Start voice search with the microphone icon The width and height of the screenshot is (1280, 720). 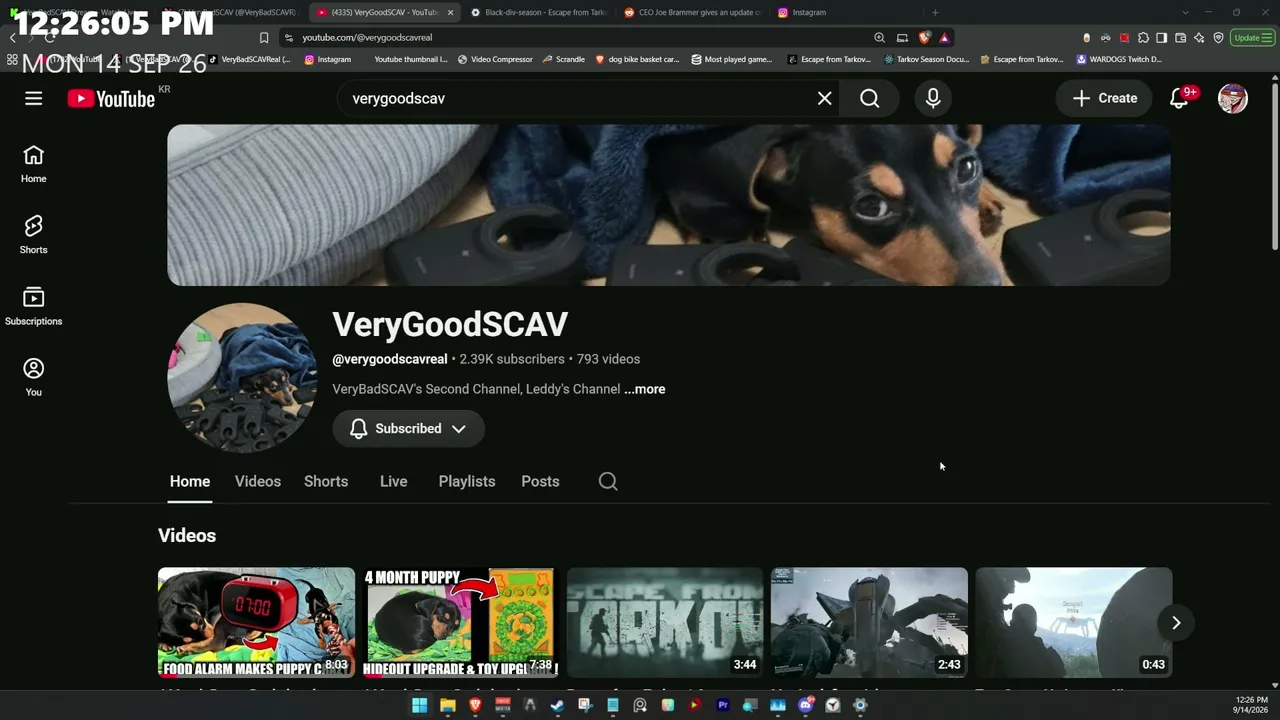click(x=932, y=98)
